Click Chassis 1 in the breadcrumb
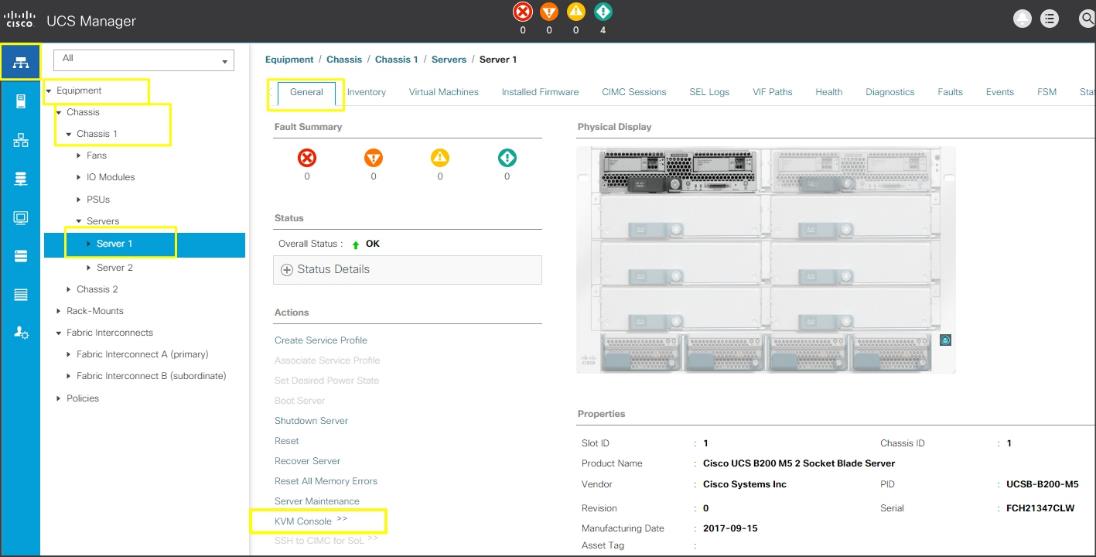This screenshot has height=557, width=1096. (396, 59)
